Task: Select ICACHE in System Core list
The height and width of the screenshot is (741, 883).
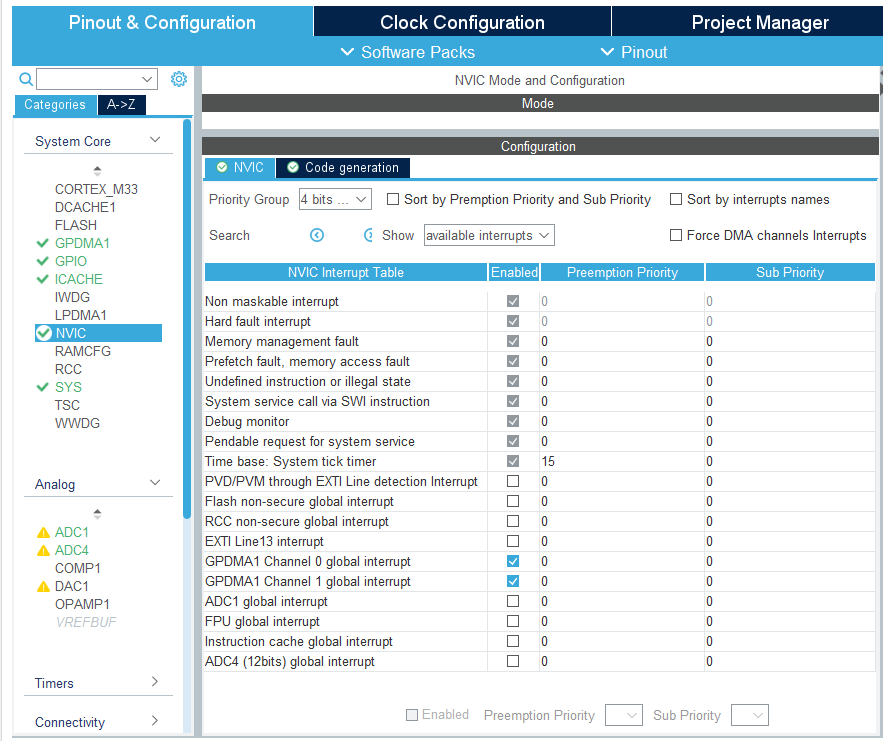Action: coord(78,279)
